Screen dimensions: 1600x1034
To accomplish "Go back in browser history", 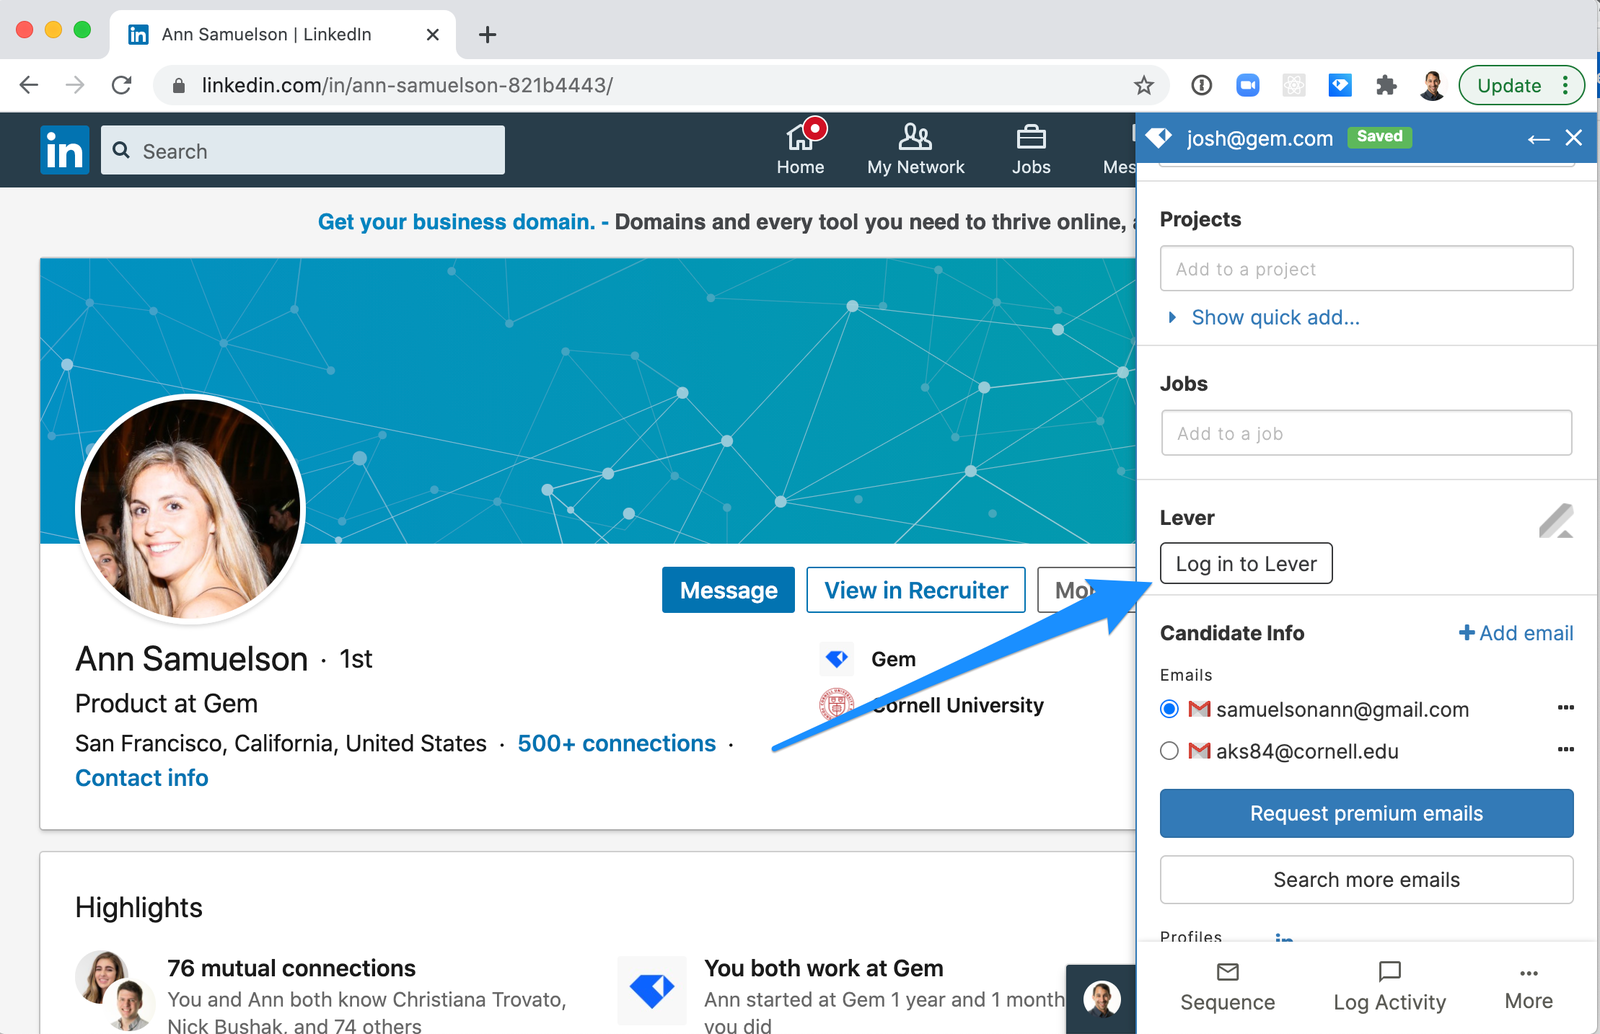I will [29, 85].
